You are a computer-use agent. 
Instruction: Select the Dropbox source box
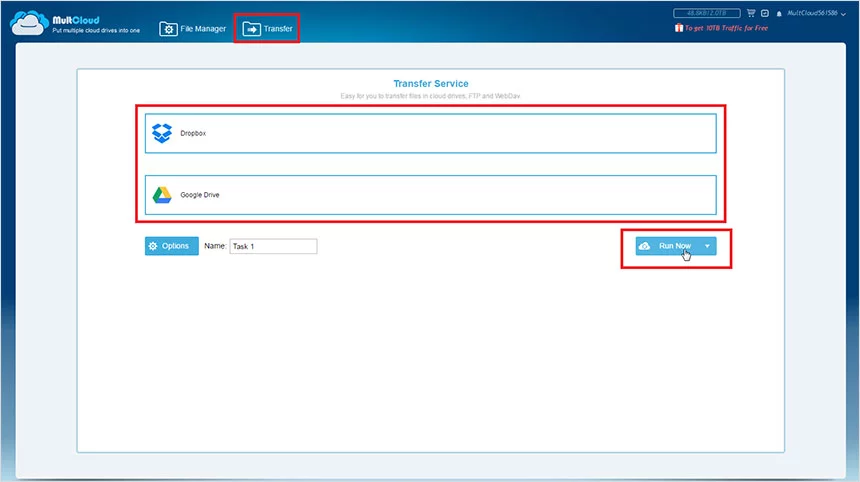tap(431, 133)
